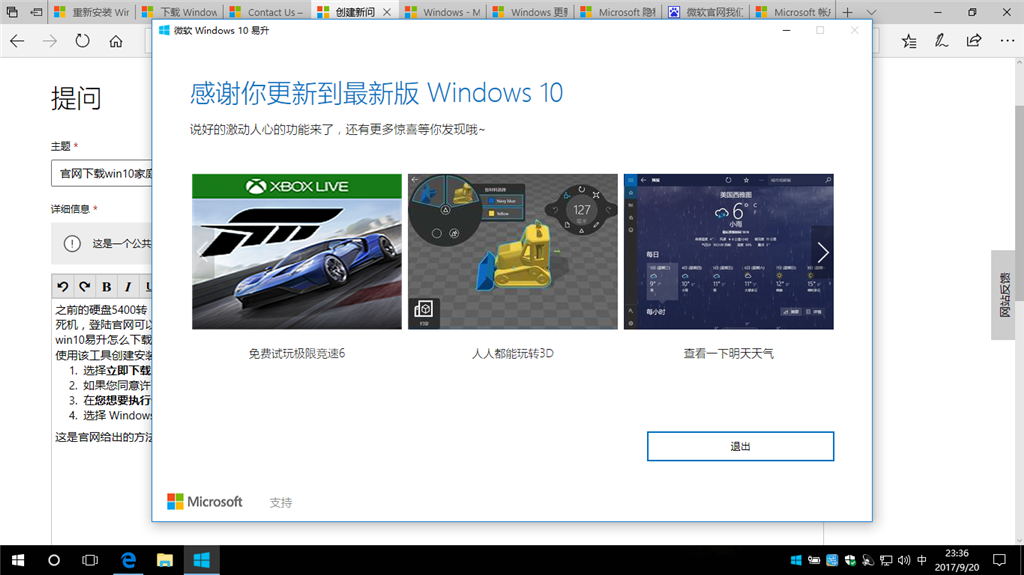This screenshot has width=1024, height=575.
Task: Go to the Edge home page
Action: [x=116, y=41]
